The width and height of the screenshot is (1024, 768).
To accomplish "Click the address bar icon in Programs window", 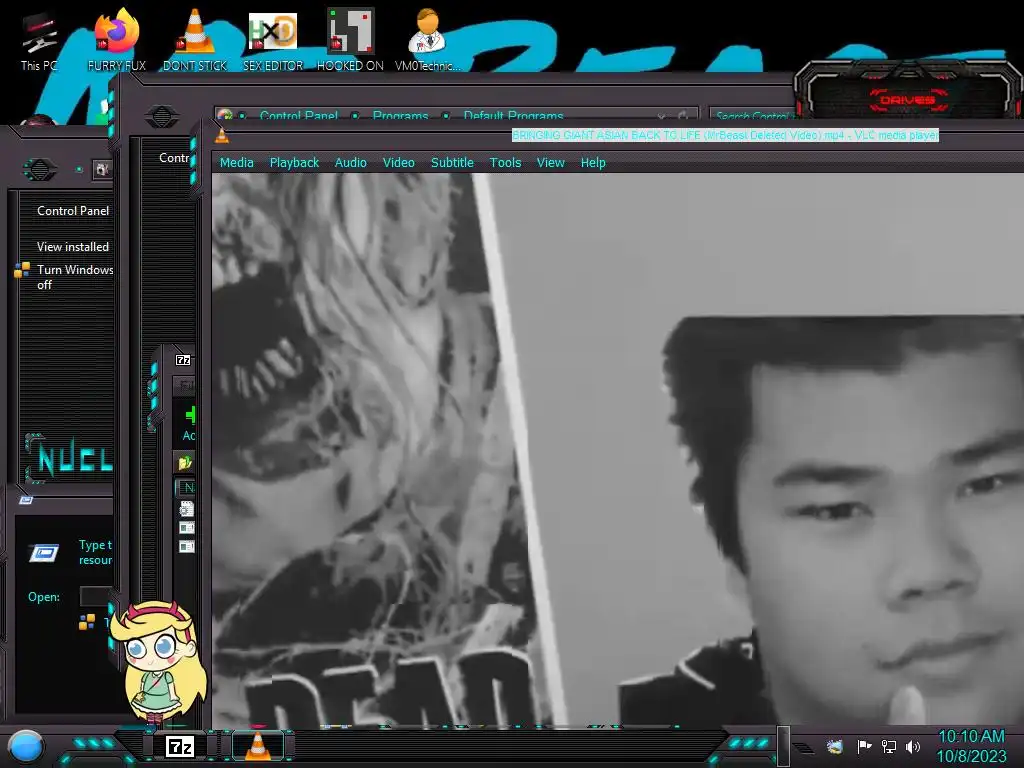I will point(101,170).
